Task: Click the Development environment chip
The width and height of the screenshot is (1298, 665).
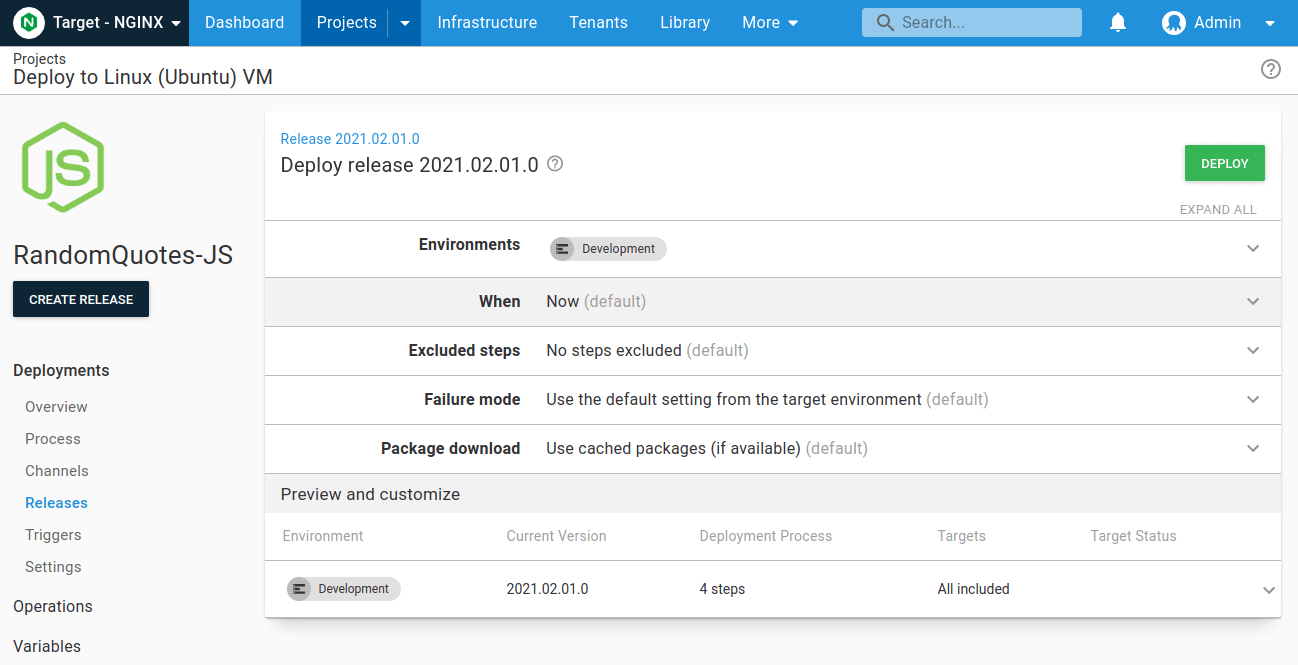Action: (607, 248)
